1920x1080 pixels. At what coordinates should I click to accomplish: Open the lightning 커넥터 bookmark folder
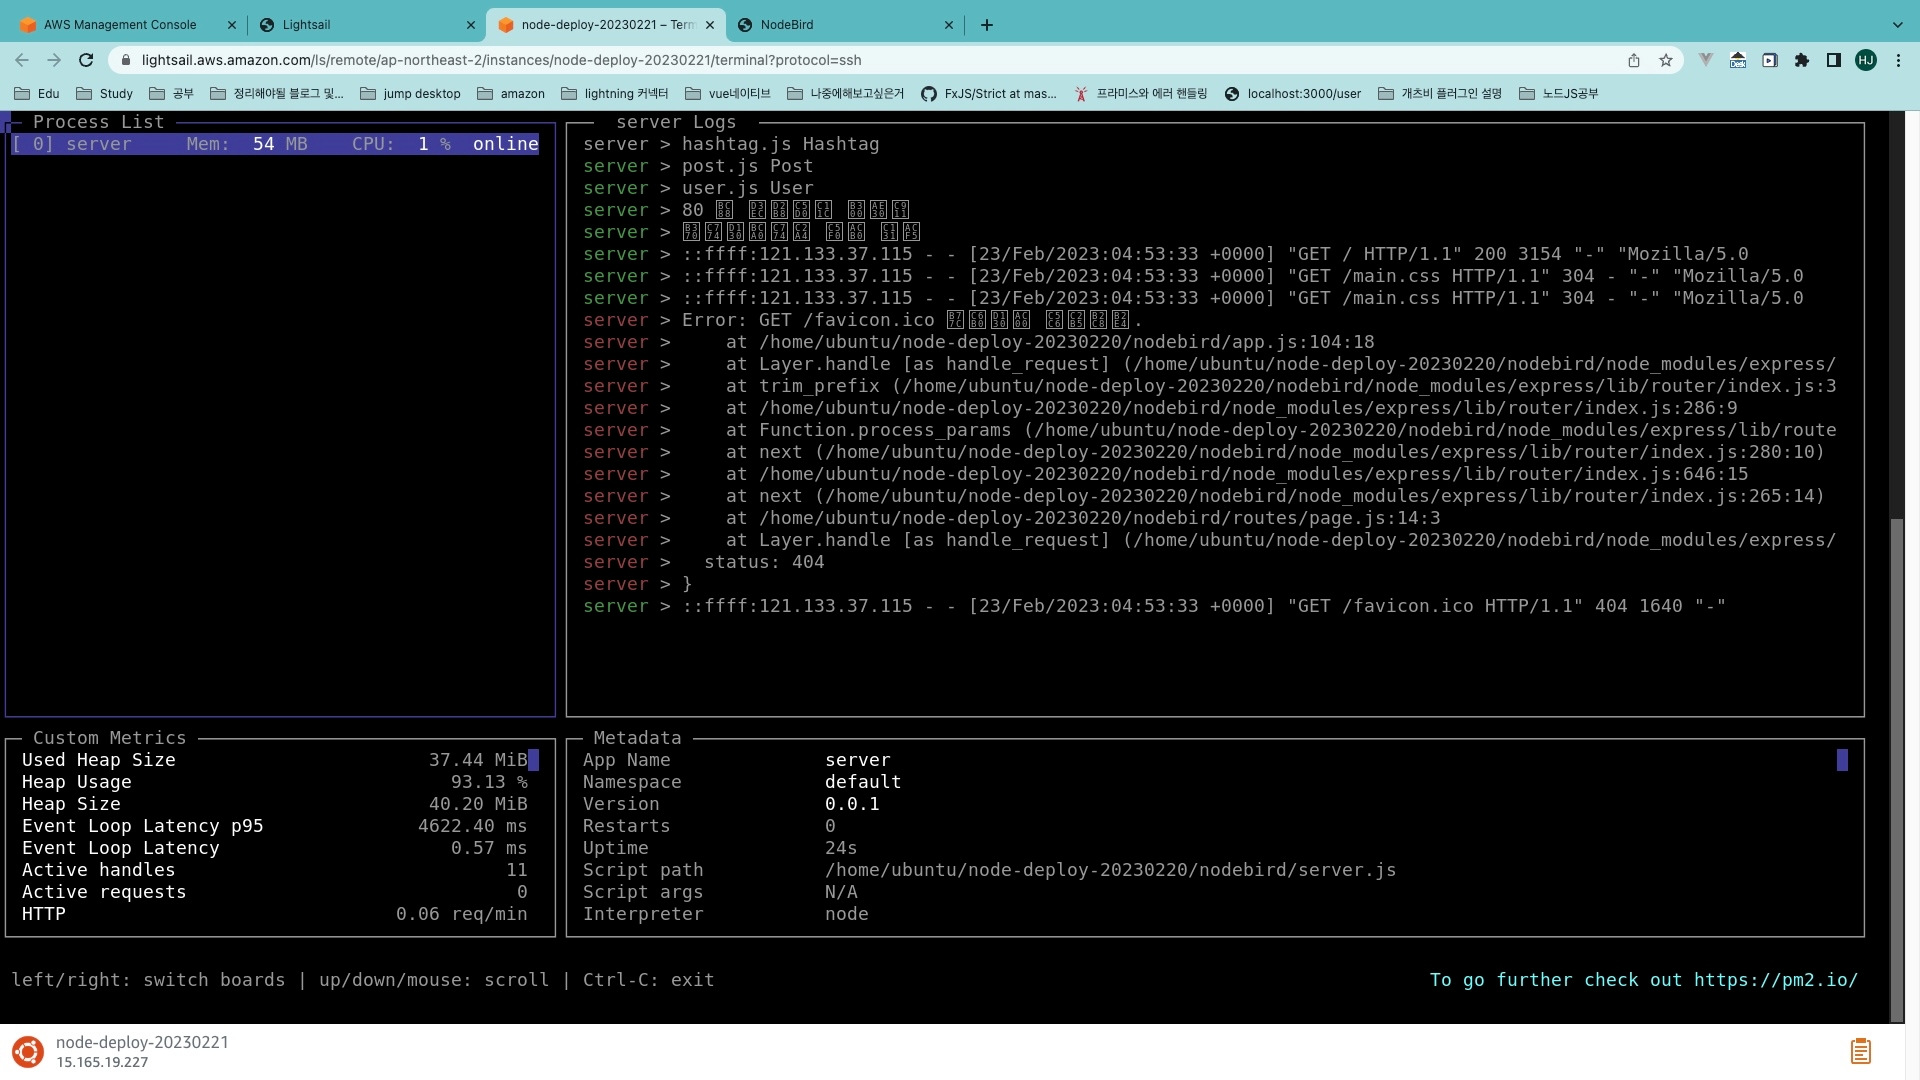coord(615,93)
